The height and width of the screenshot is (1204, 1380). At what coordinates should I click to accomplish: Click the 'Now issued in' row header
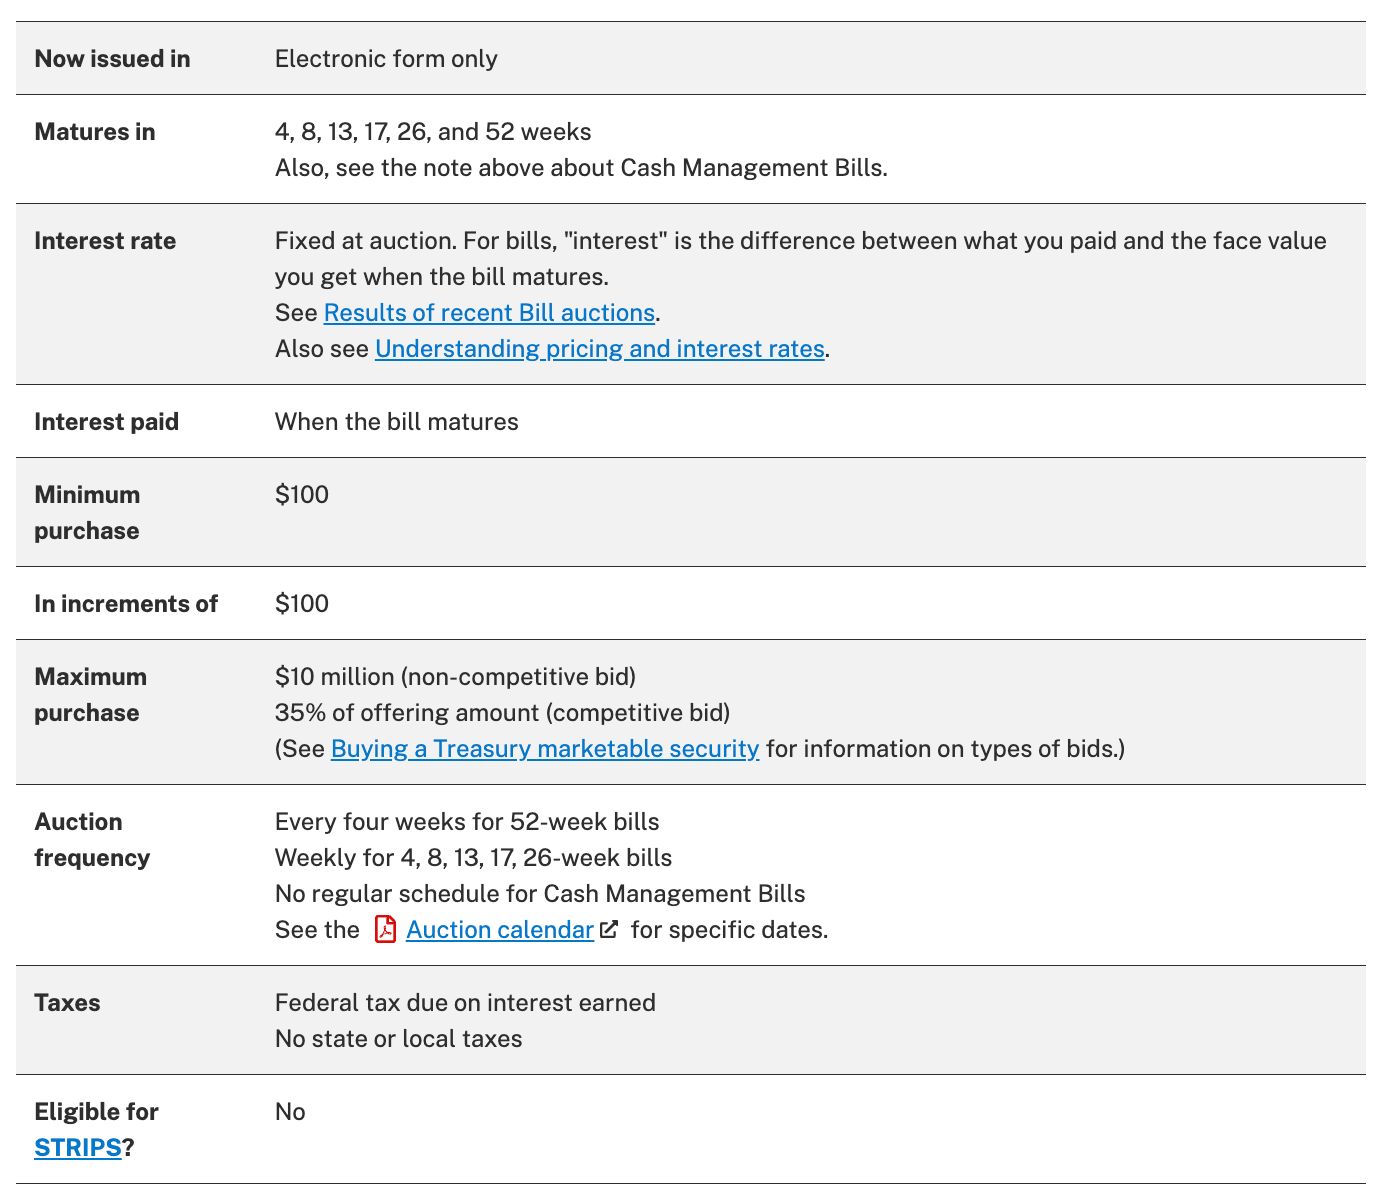tap(112, 59)
